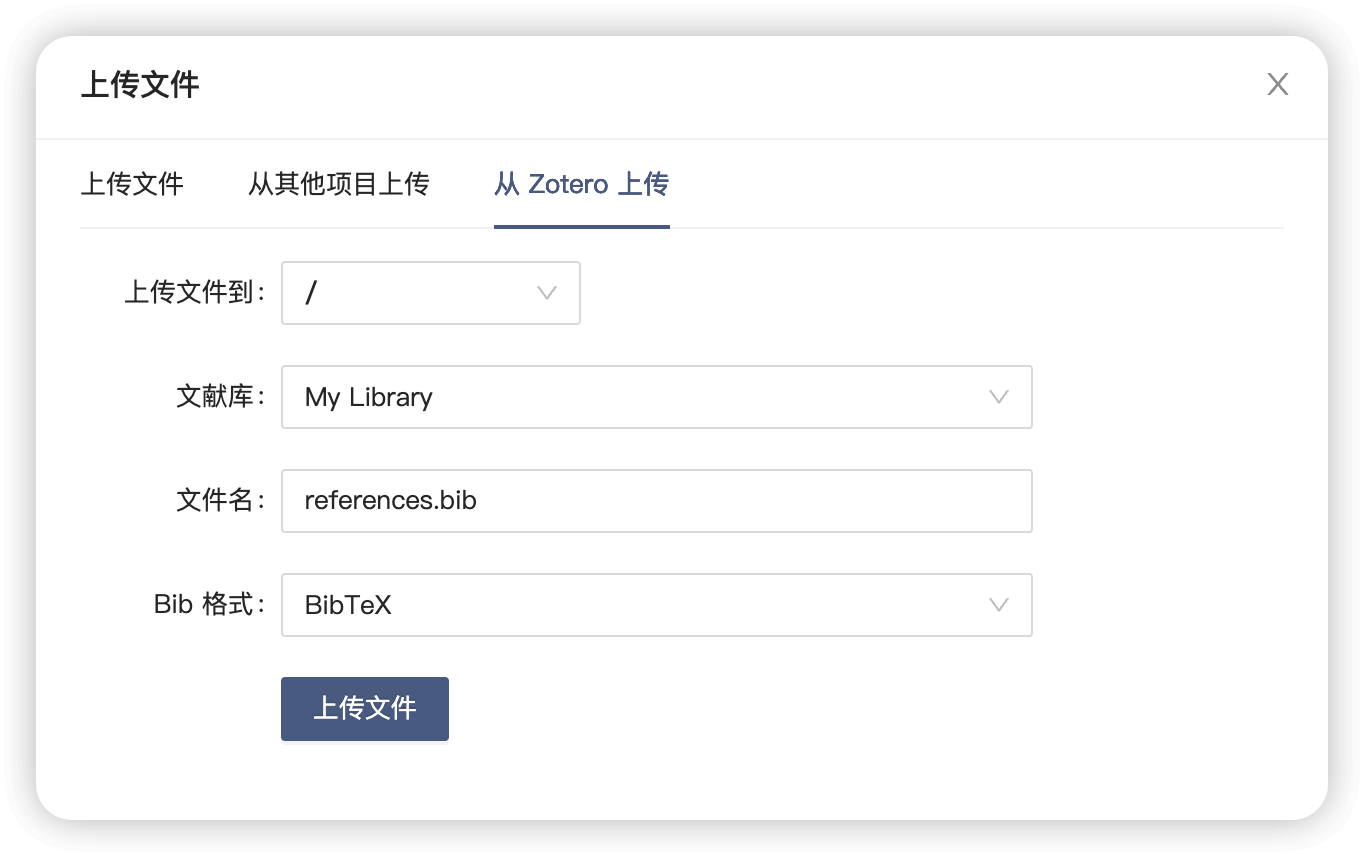Click the filename field showing references.bib

coord(657,501)
